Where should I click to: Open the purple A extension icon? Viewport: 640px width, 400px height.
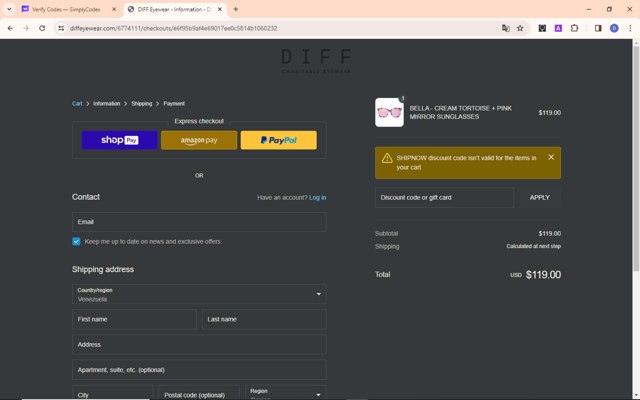(558, 28)
